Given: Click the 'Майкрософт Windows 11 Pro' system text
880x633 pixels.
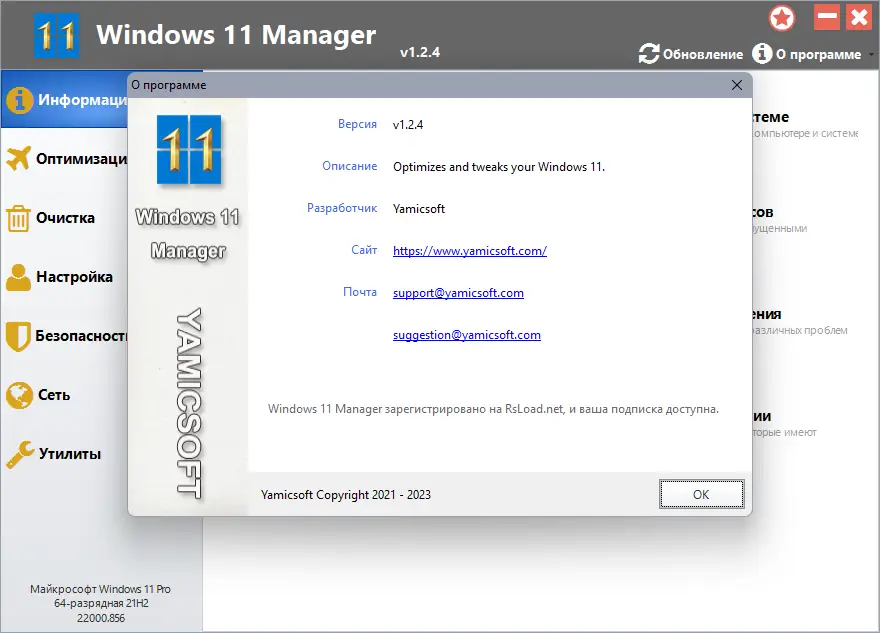Looking at the screenshot, I should coord(100,589).
